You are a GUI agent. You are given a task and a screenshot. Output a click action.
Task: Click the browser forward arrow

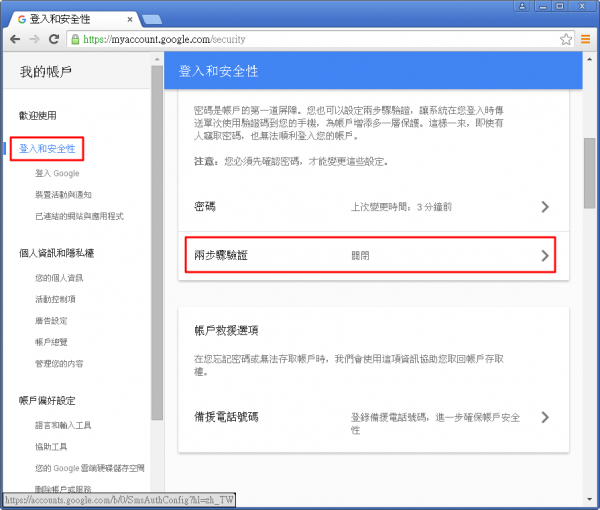click(x=36, y=39)
